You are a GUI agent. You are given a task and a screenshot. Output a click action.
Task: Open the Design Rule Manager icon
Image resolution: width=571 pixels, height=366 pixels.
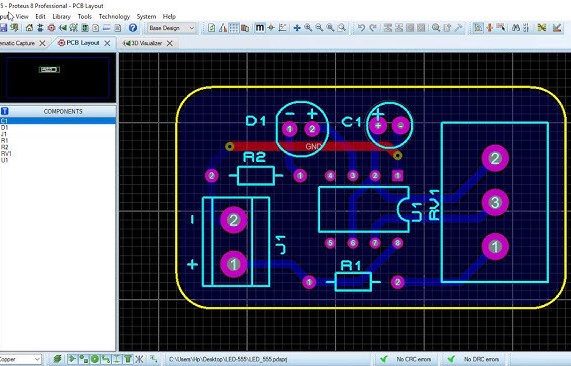point(556,28)
